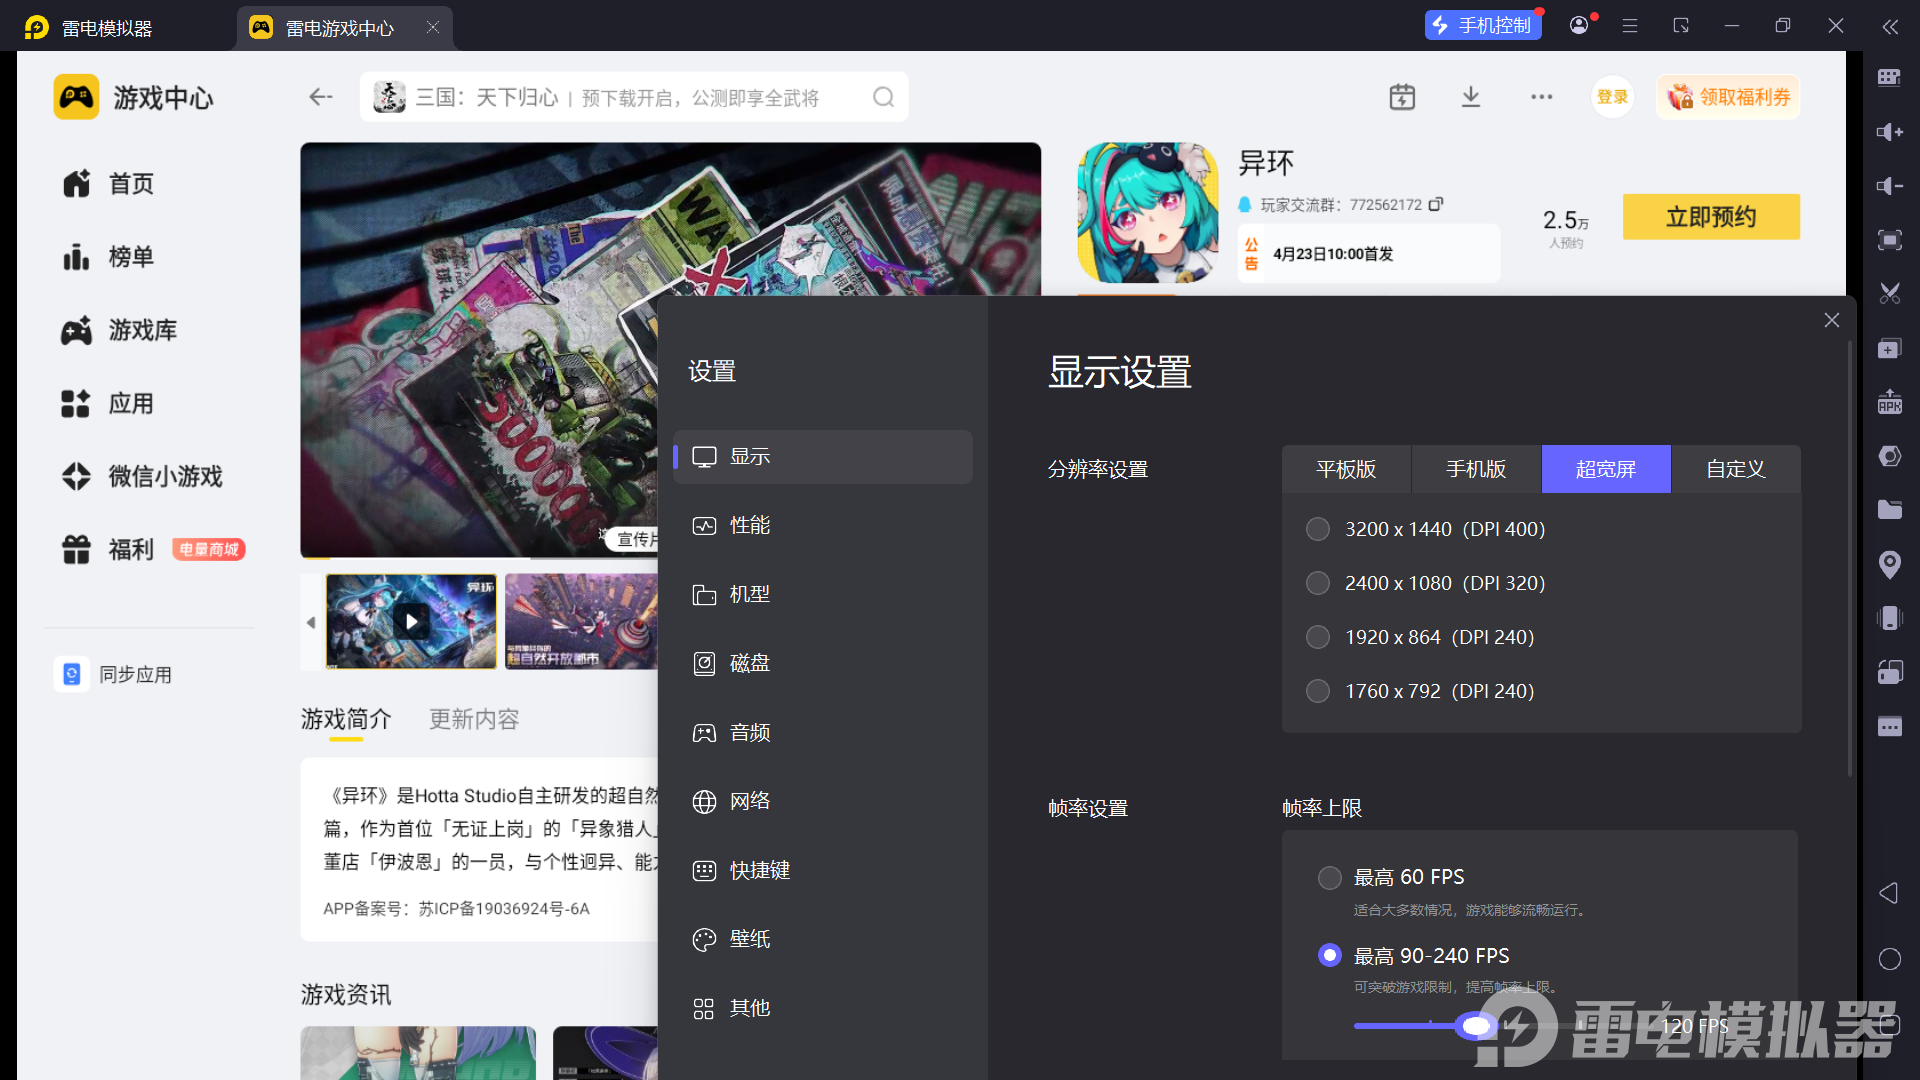Viewport: 1920px width, 1080px height.
Task: Go to 首页 in game center sidebar
Action: tap(108, 184)
